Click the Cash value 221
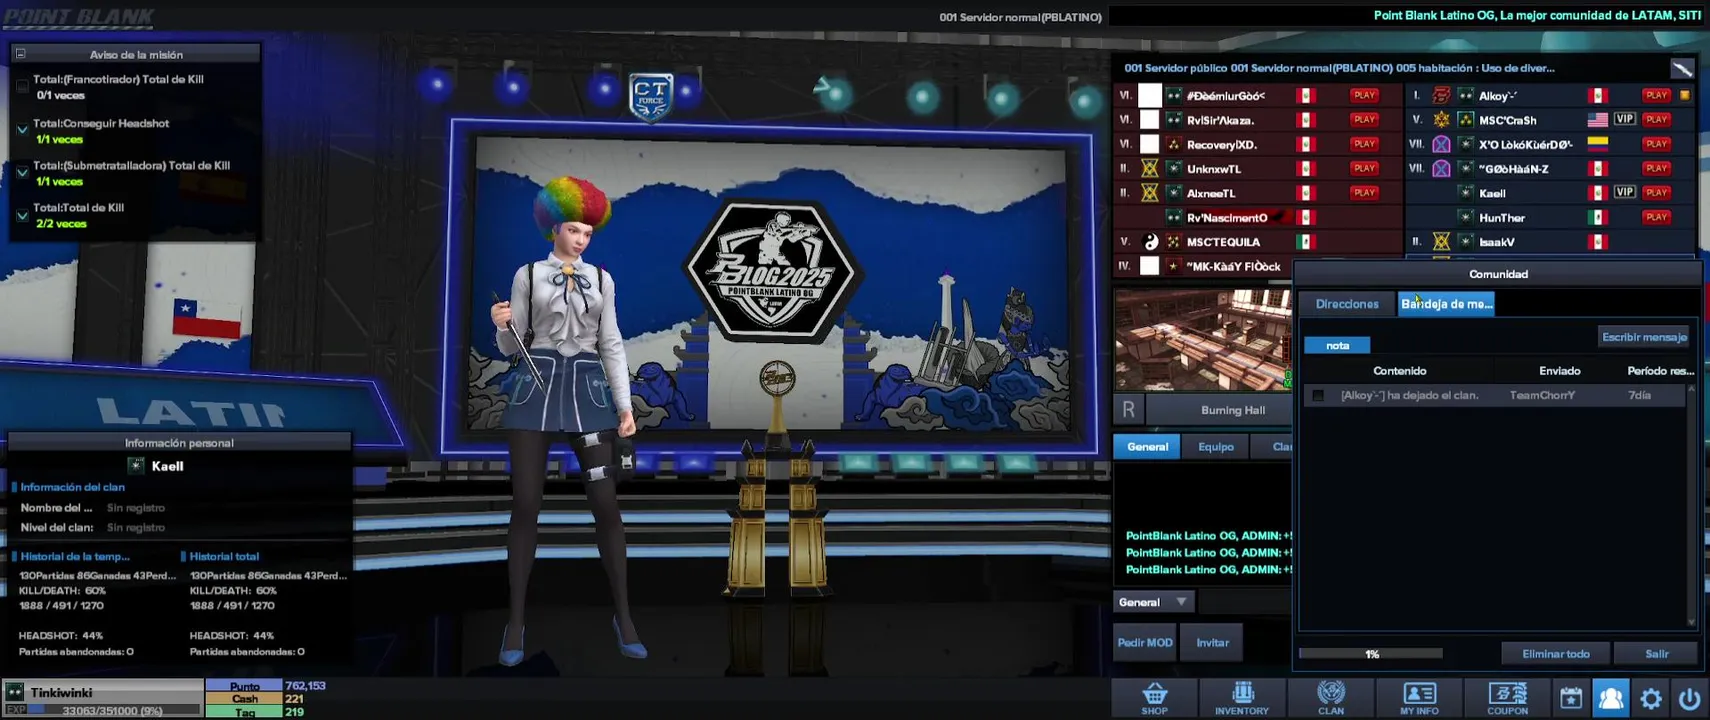Viewport: 1710px width, 720px height. pyautogui.click(x=294, y=699)
